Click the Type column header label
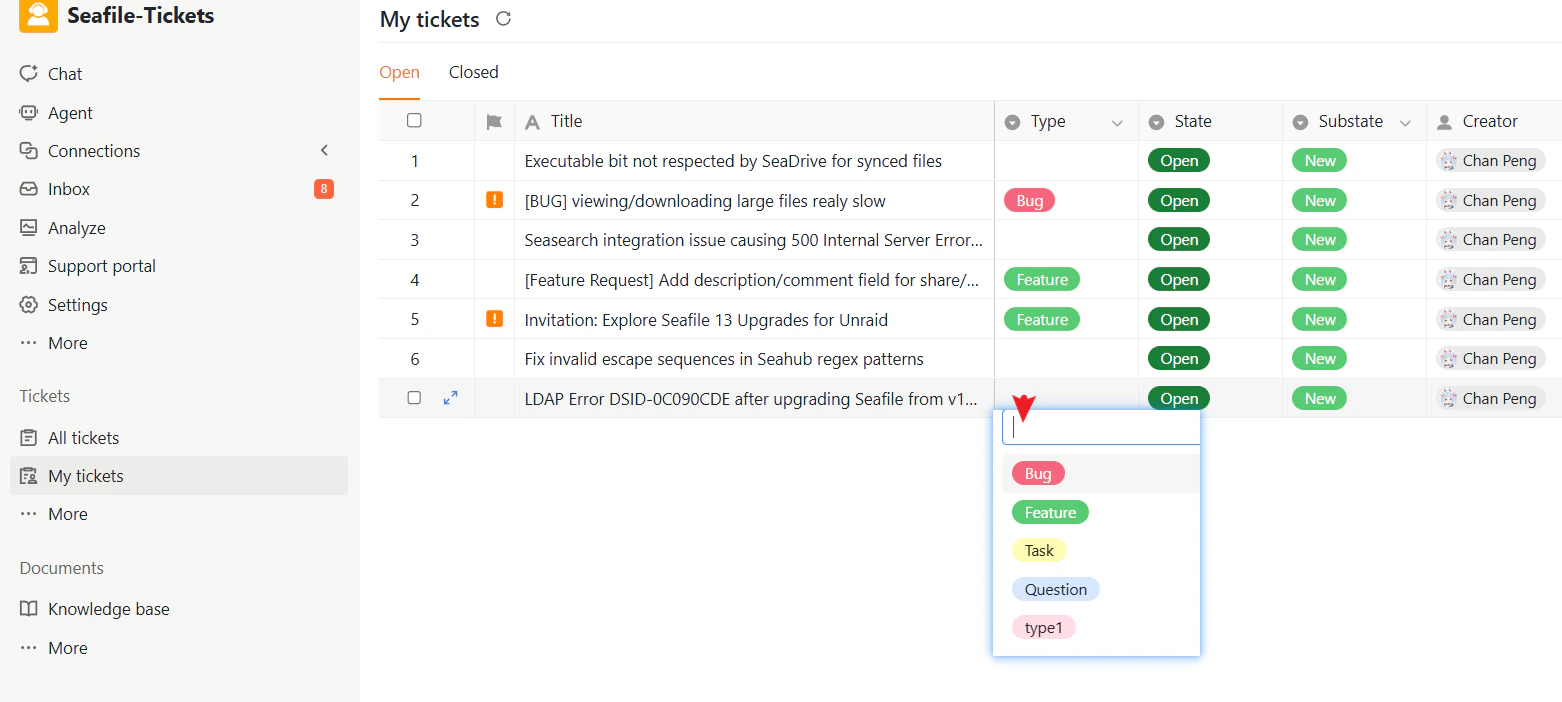The width and height of the screenshot is (1562, 702). click(1048, 121)
